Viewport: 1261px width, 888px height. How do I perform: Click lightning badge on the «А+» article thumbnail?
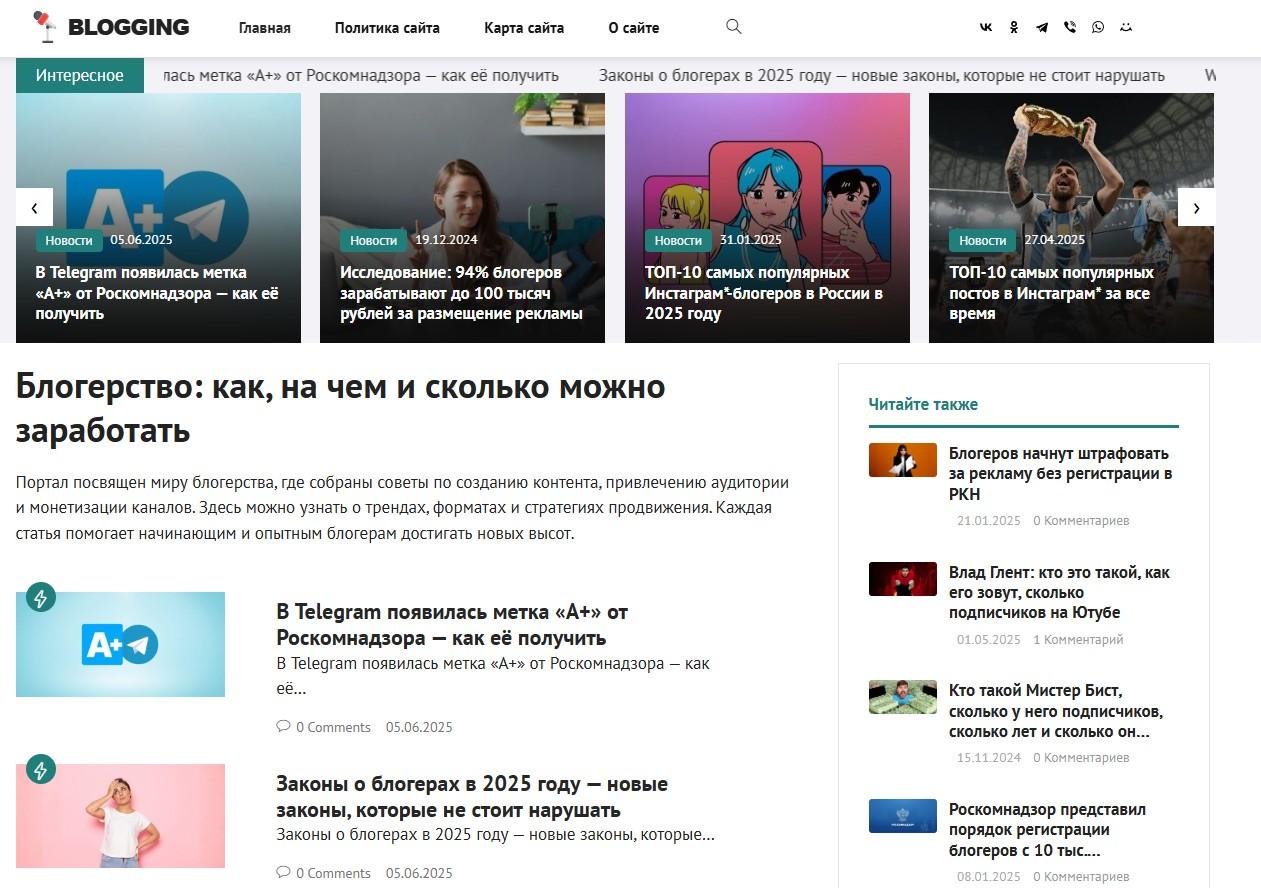click(x=41, y=598)
